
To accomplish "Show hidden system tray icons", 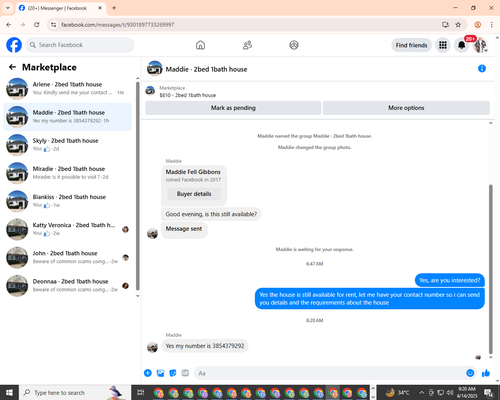I will tap(421, 393).
